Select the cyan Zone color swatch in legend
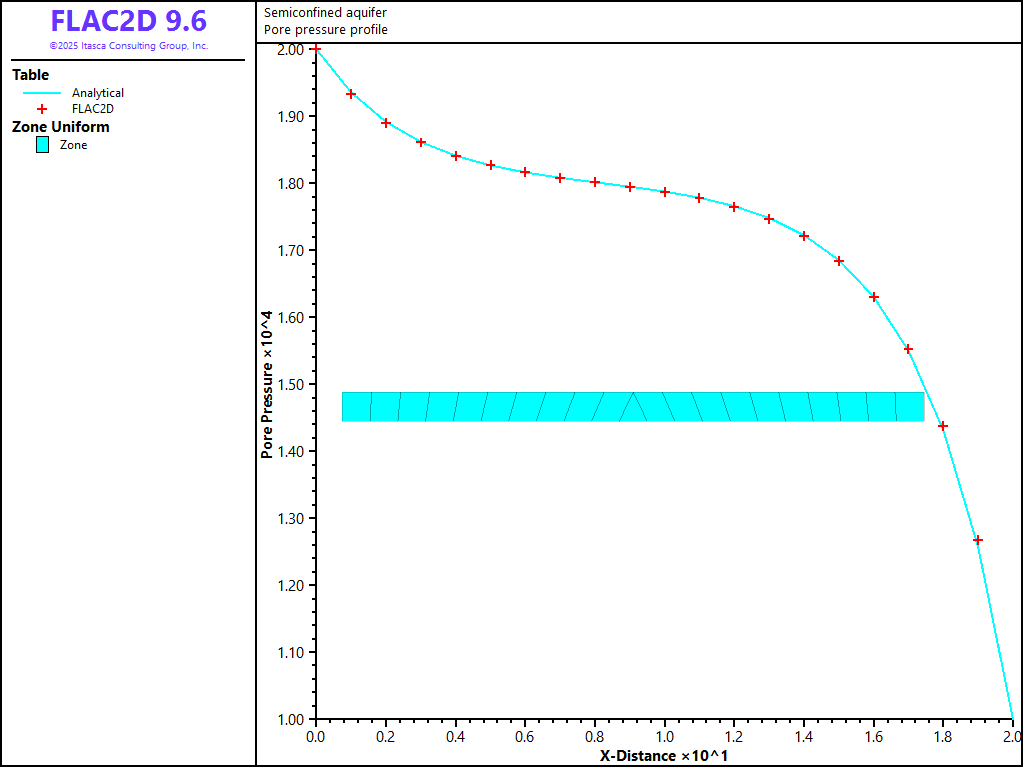The image size is (1024, 768). tap(42, 145)
